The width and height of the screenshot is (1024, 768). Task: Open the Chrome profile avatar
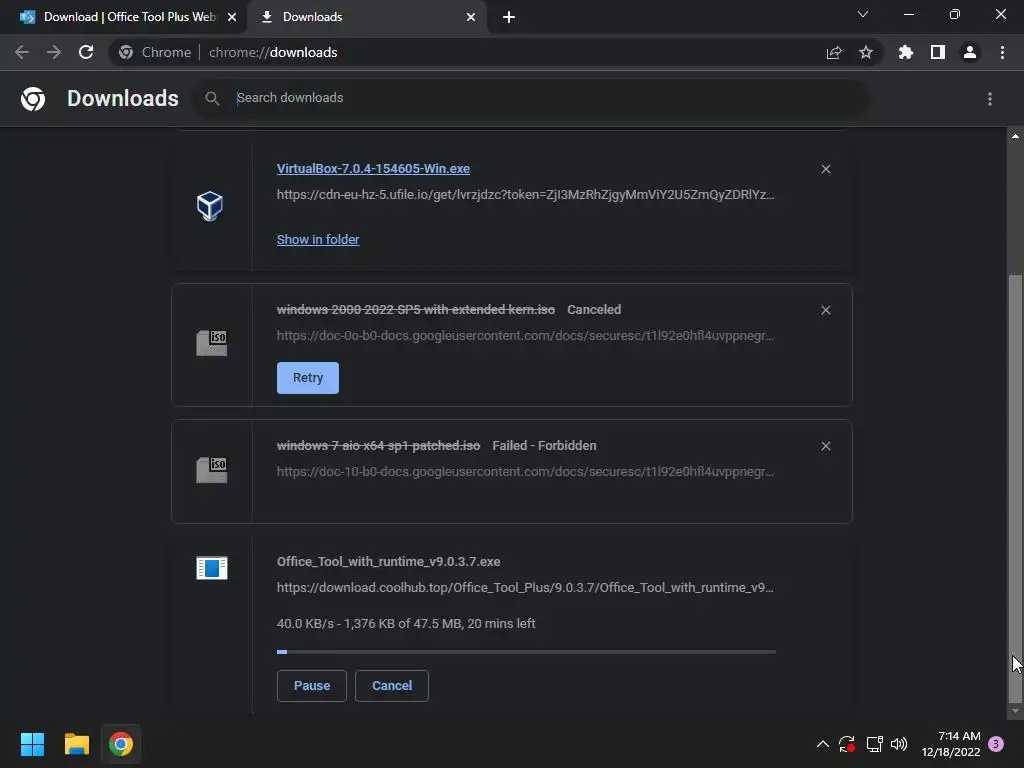pyautogui.click(x=970, y=52)
